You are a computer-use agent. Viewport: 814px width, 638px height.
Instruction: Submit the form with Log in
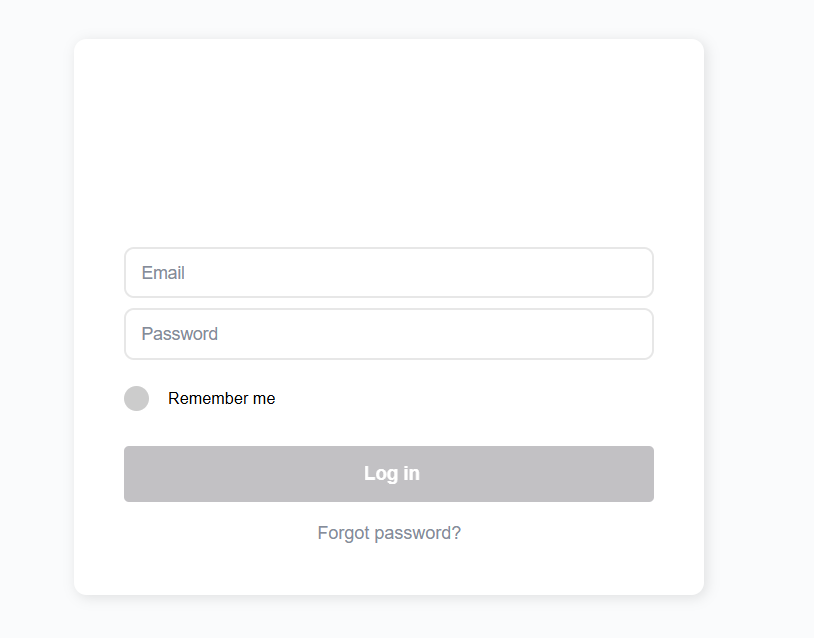tap(388, 474)
